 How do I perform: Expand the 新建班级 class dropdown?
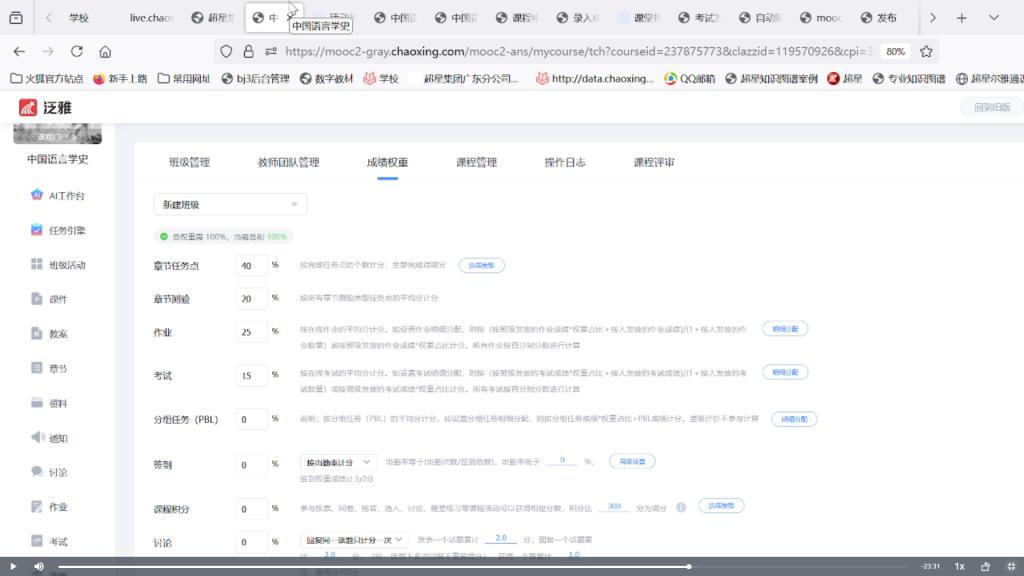[230, 204]
